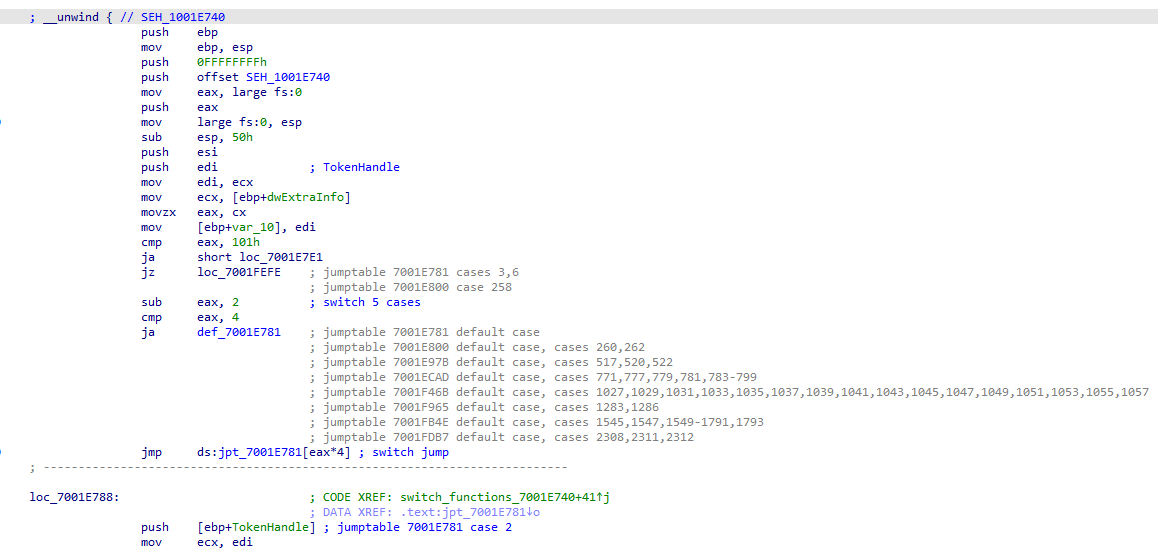The width and height of the screenshot is (1158, 550).
Task: Click comment with cases 517,520,522
Action: coord(493,362)
